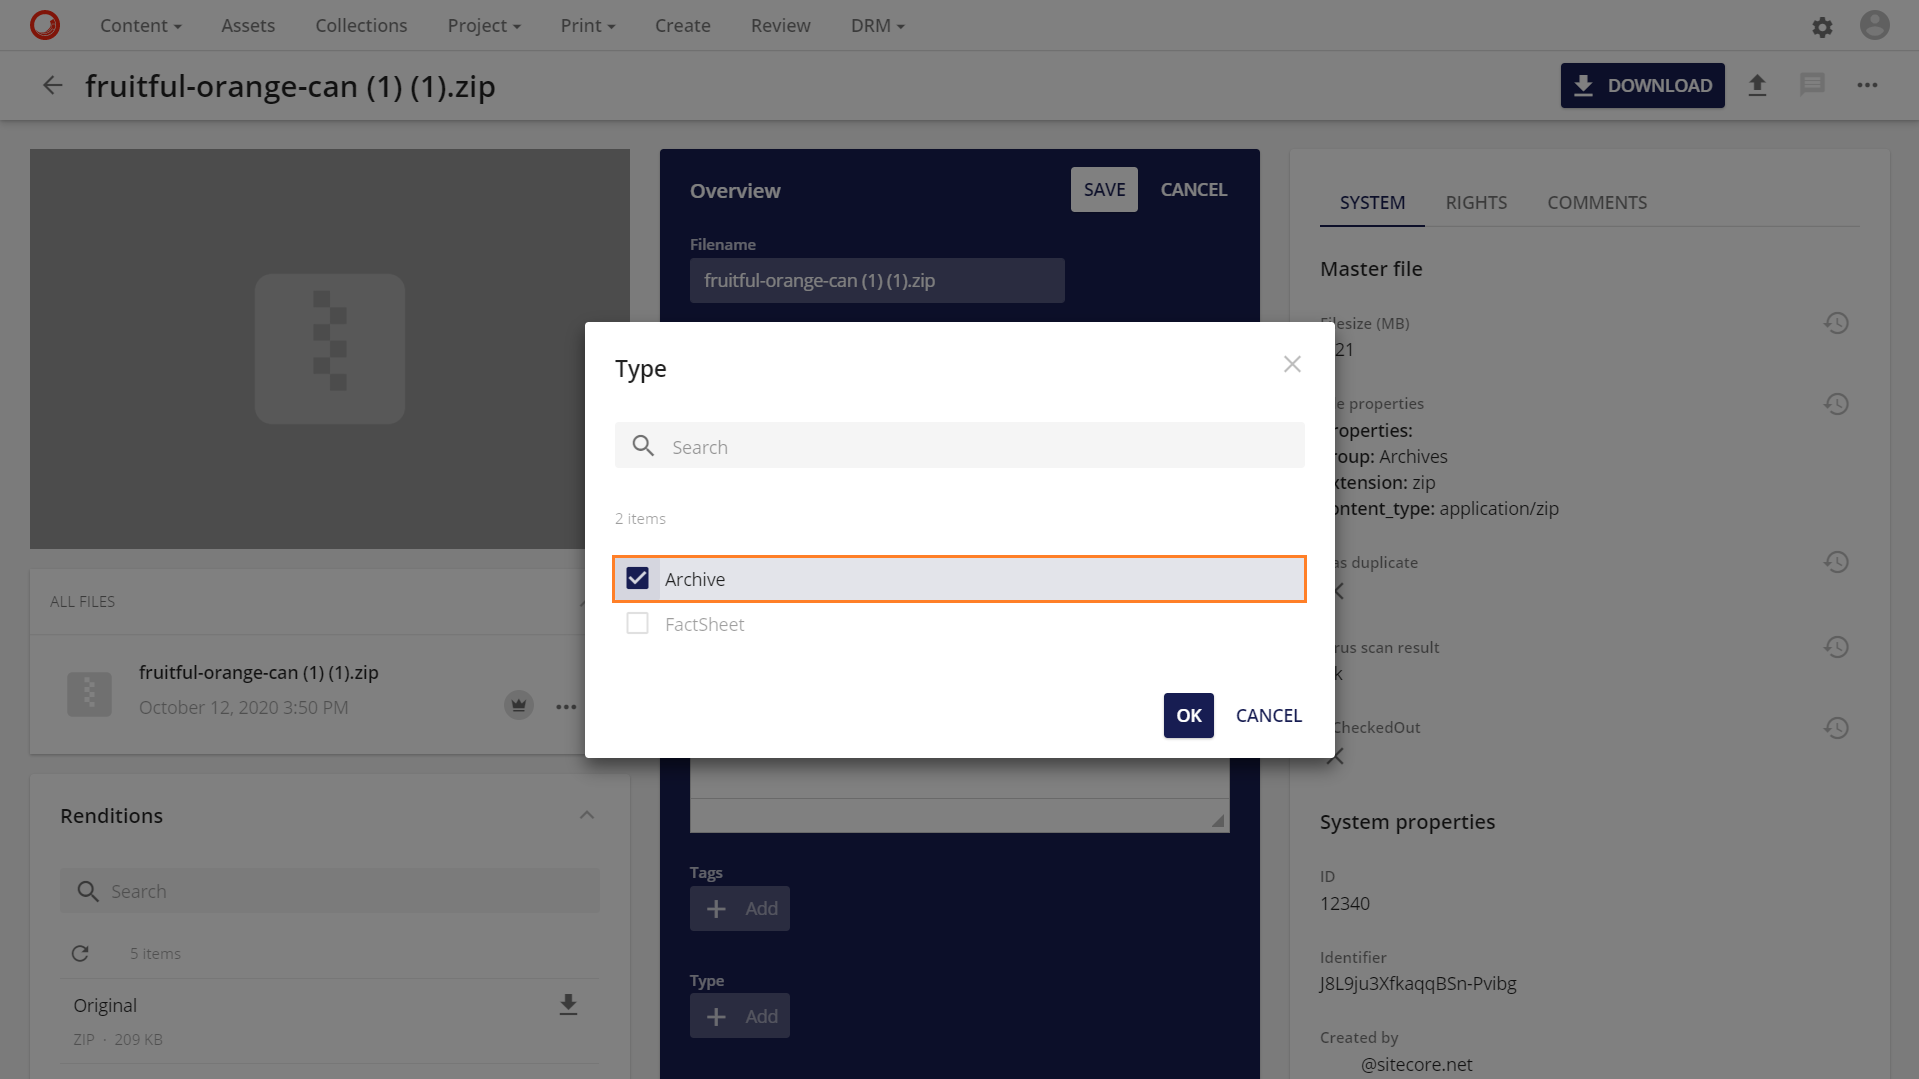Uncheck the Archive checkbox
This screenshot has width=1919, height=1079.
(637, 579)
